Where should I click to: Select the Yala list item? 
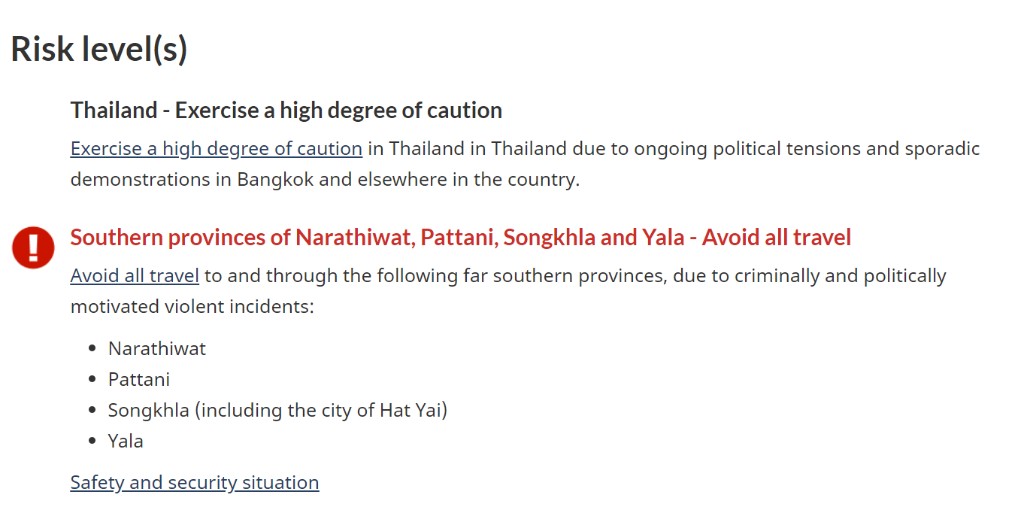coord(126,441)
